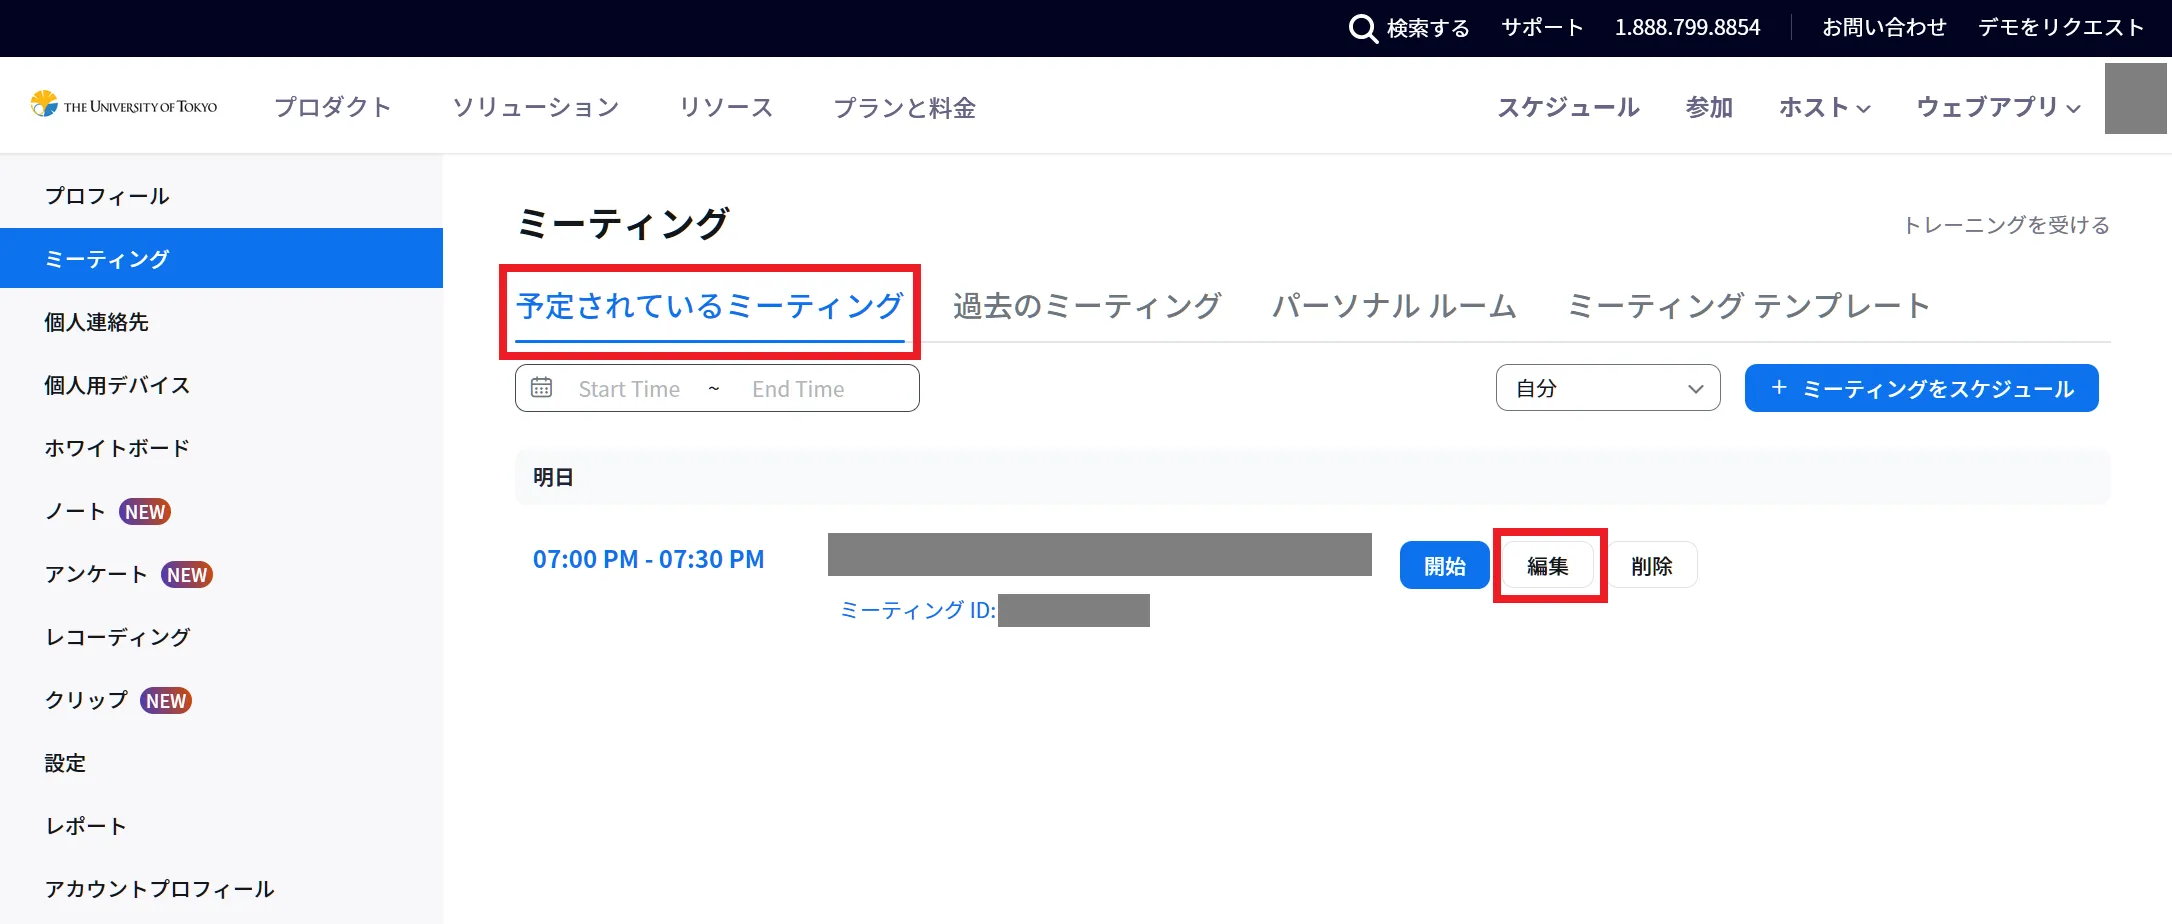Open 設定 in the sidebar
Screen dimensions: 2172x924
click(x=65, y=763)
